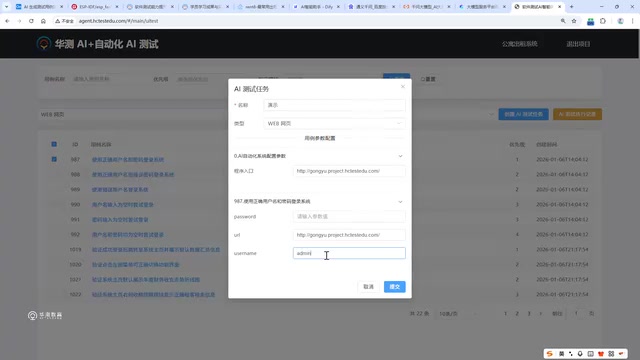The width and height of the screenshot is (640, 360).
Task: Click the blue 提交 submit button
Action: tap(394, 287)
